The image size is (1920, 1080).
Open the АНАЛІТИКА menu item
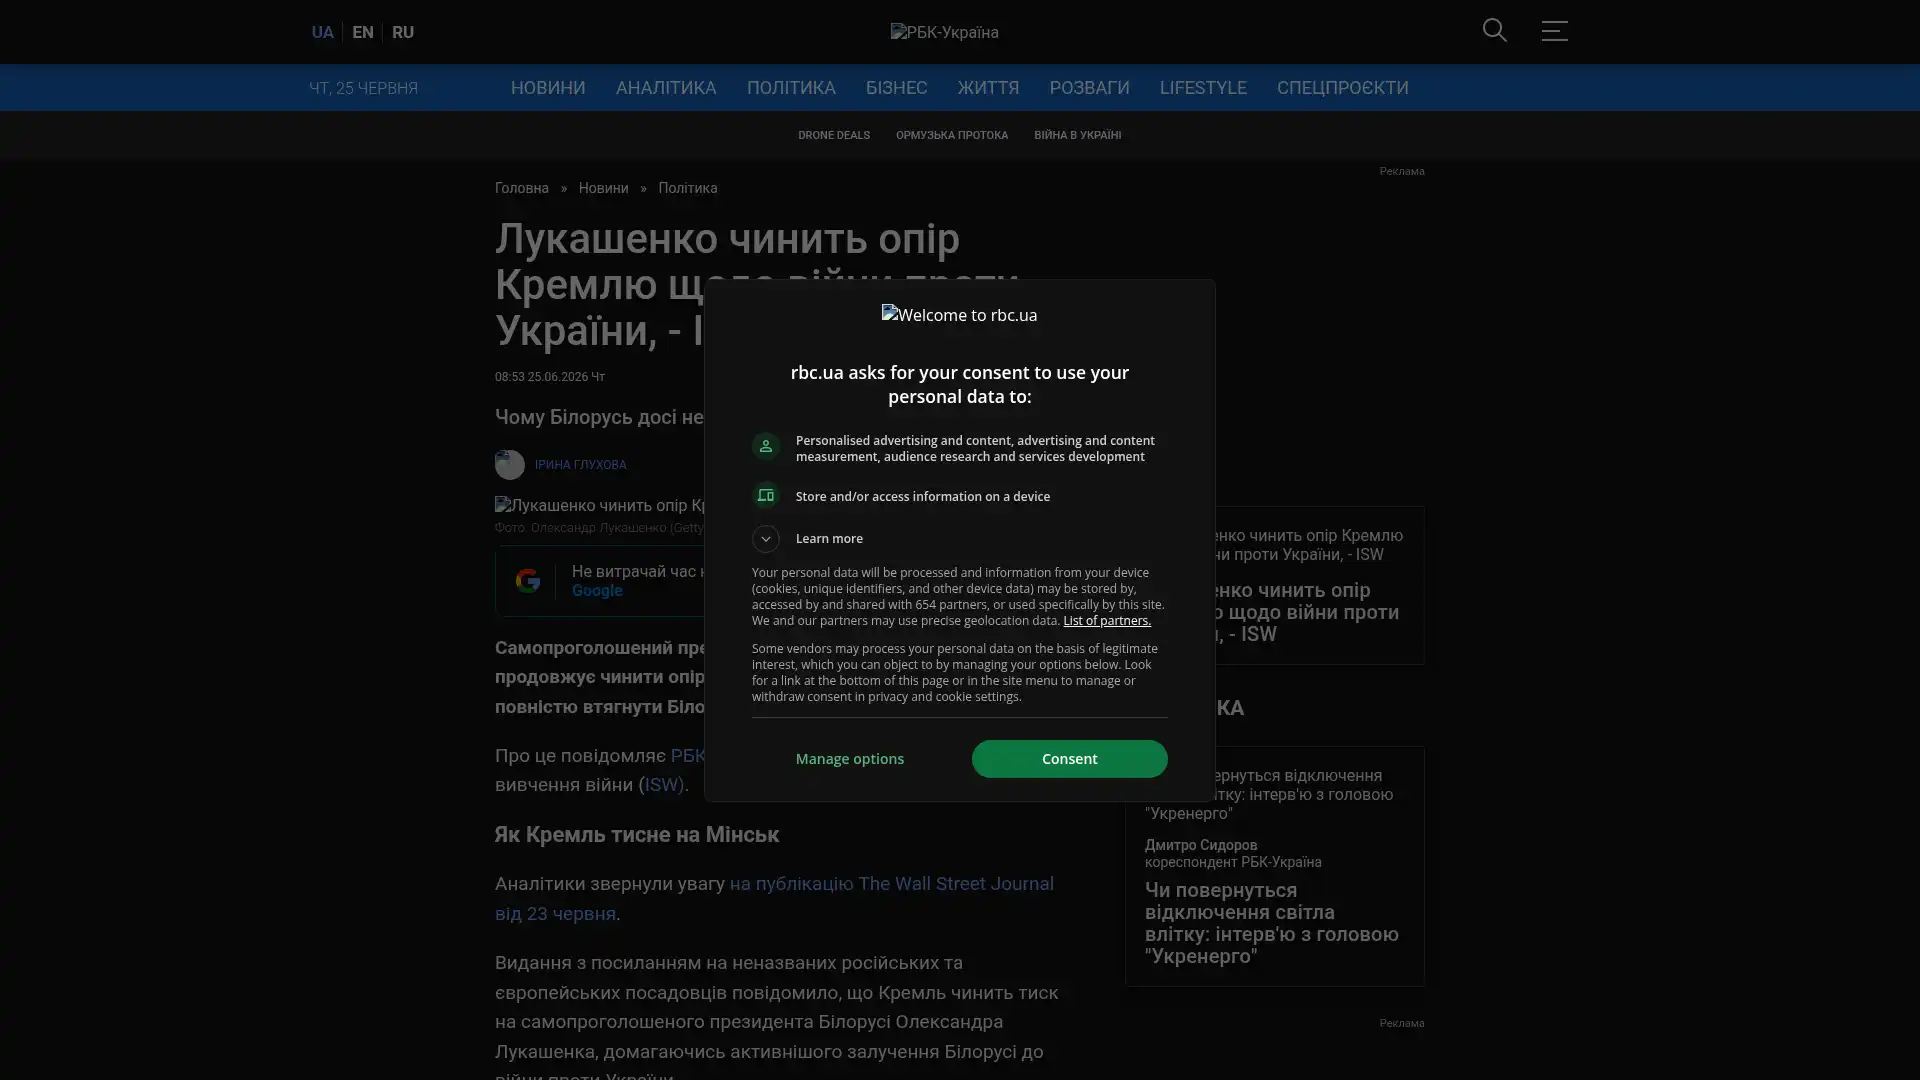pos(666,88)
